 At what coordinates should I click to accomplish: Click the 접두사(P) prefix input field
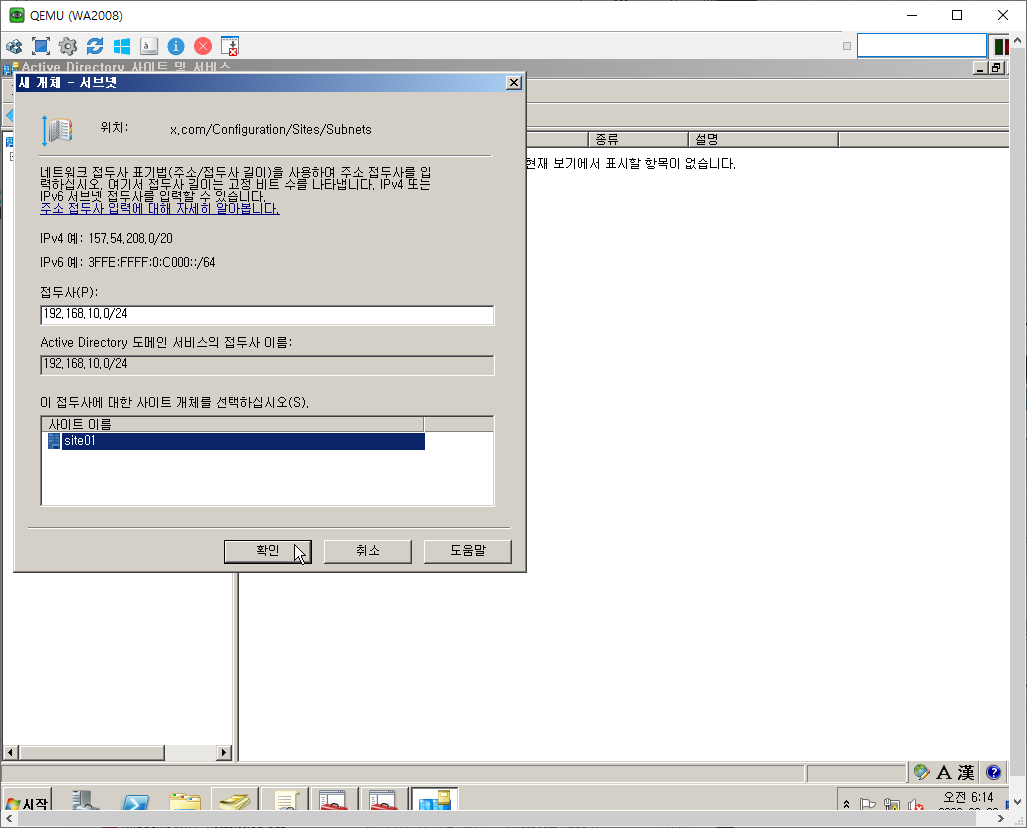(x=267, y=314)
